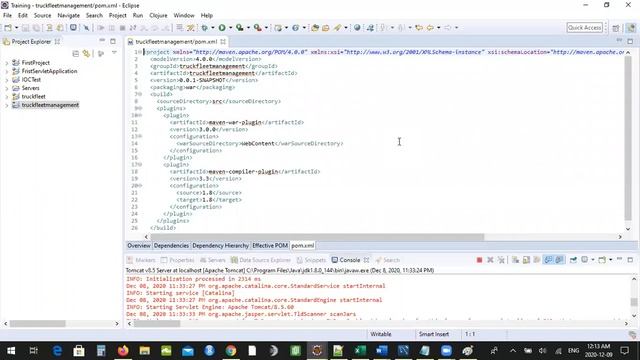Image resolution: width=640 pixels, height=360 pixels.
Task: Open the Navigate menu
Action: coord(69,16)
